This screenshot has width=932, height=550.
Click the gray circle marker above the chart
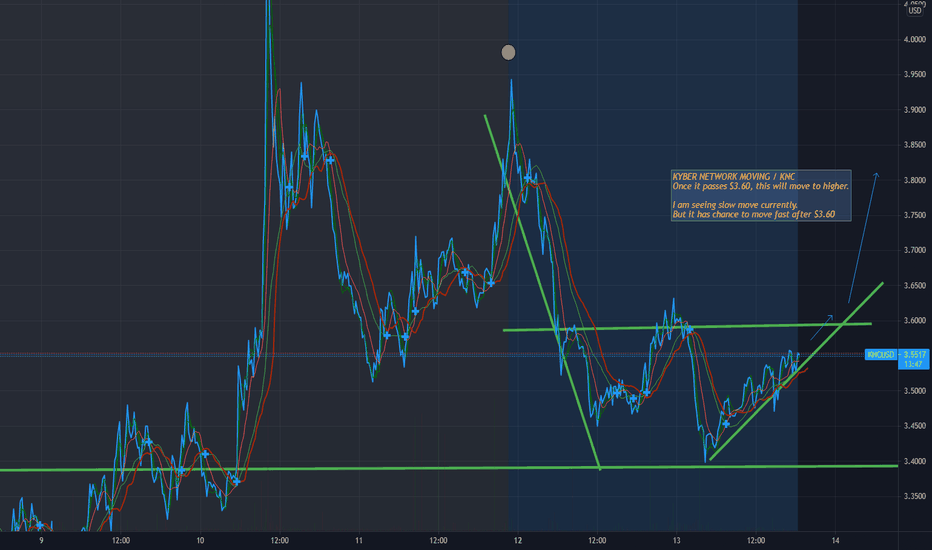point(508,52)
